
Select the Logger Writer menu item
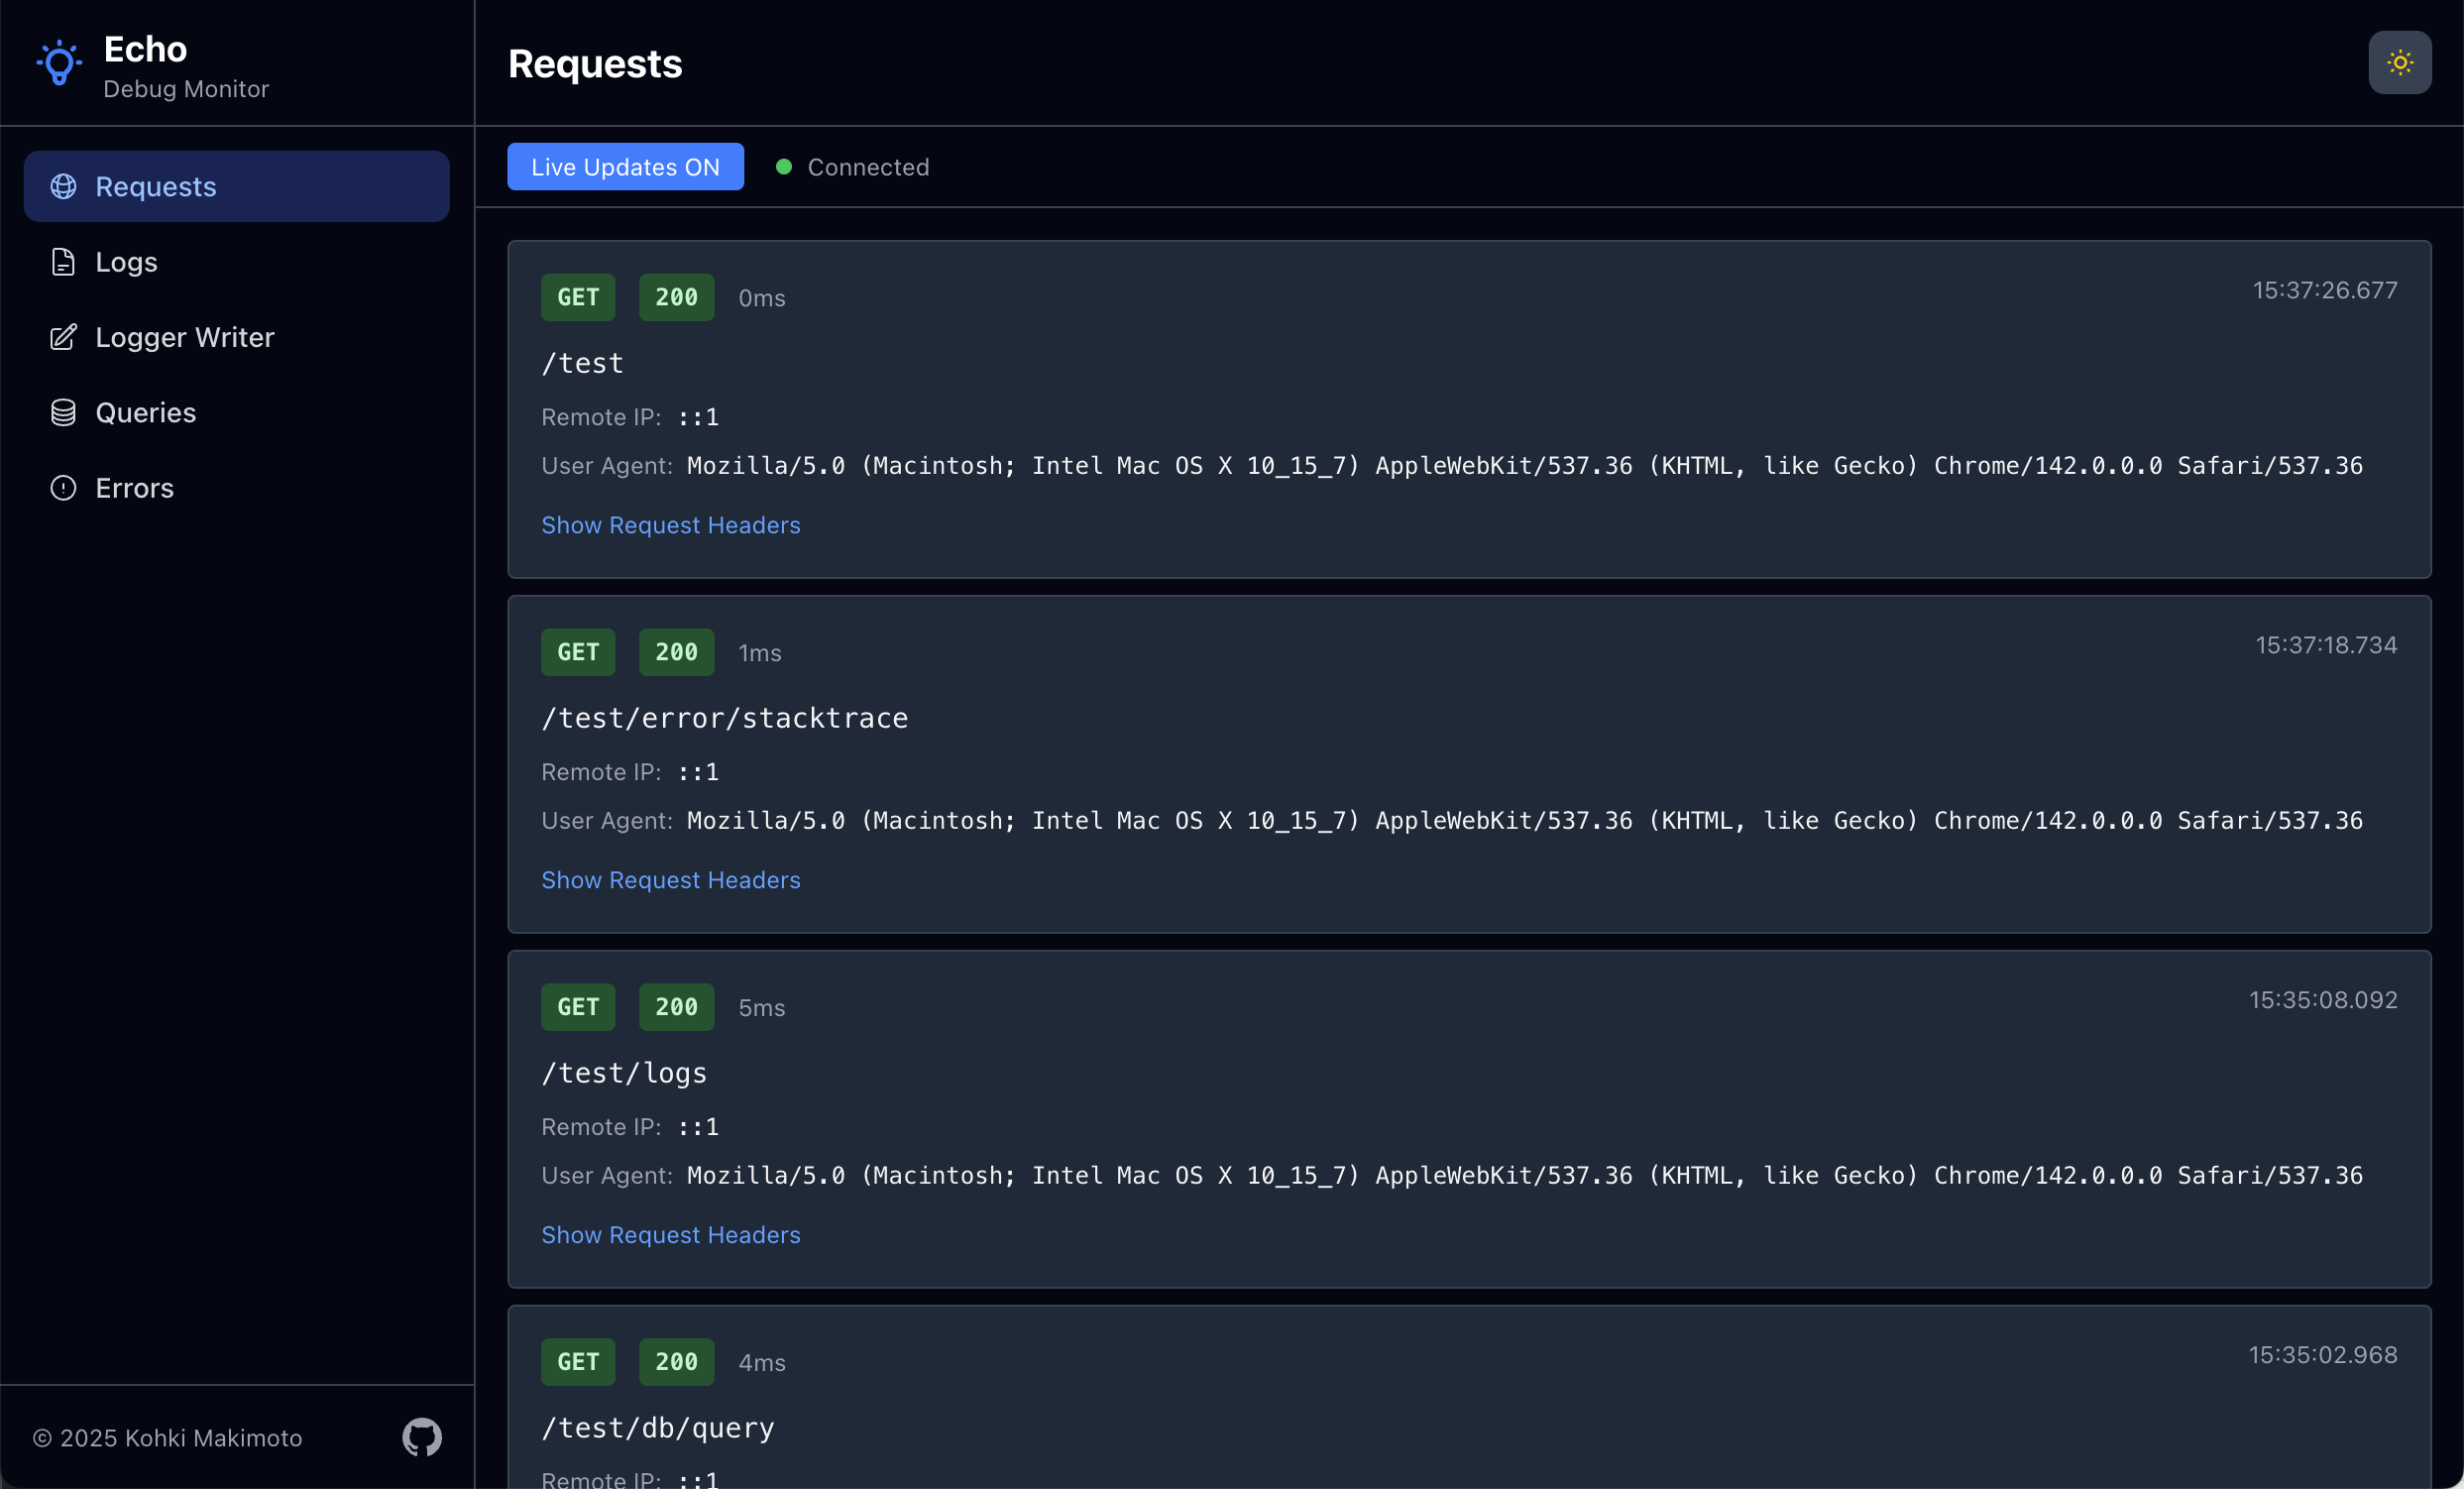tap(184, 337)
